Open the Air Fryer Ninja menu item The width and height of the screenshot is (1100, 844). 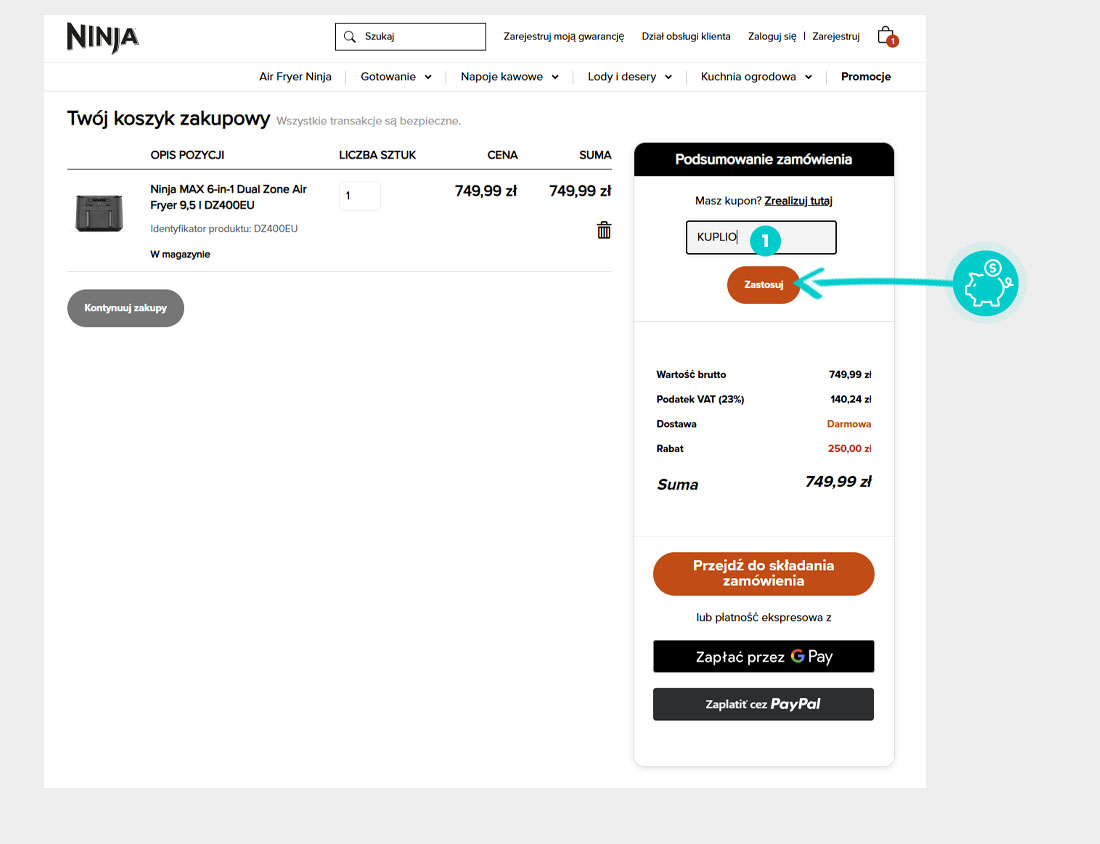(x=295, y=77)
